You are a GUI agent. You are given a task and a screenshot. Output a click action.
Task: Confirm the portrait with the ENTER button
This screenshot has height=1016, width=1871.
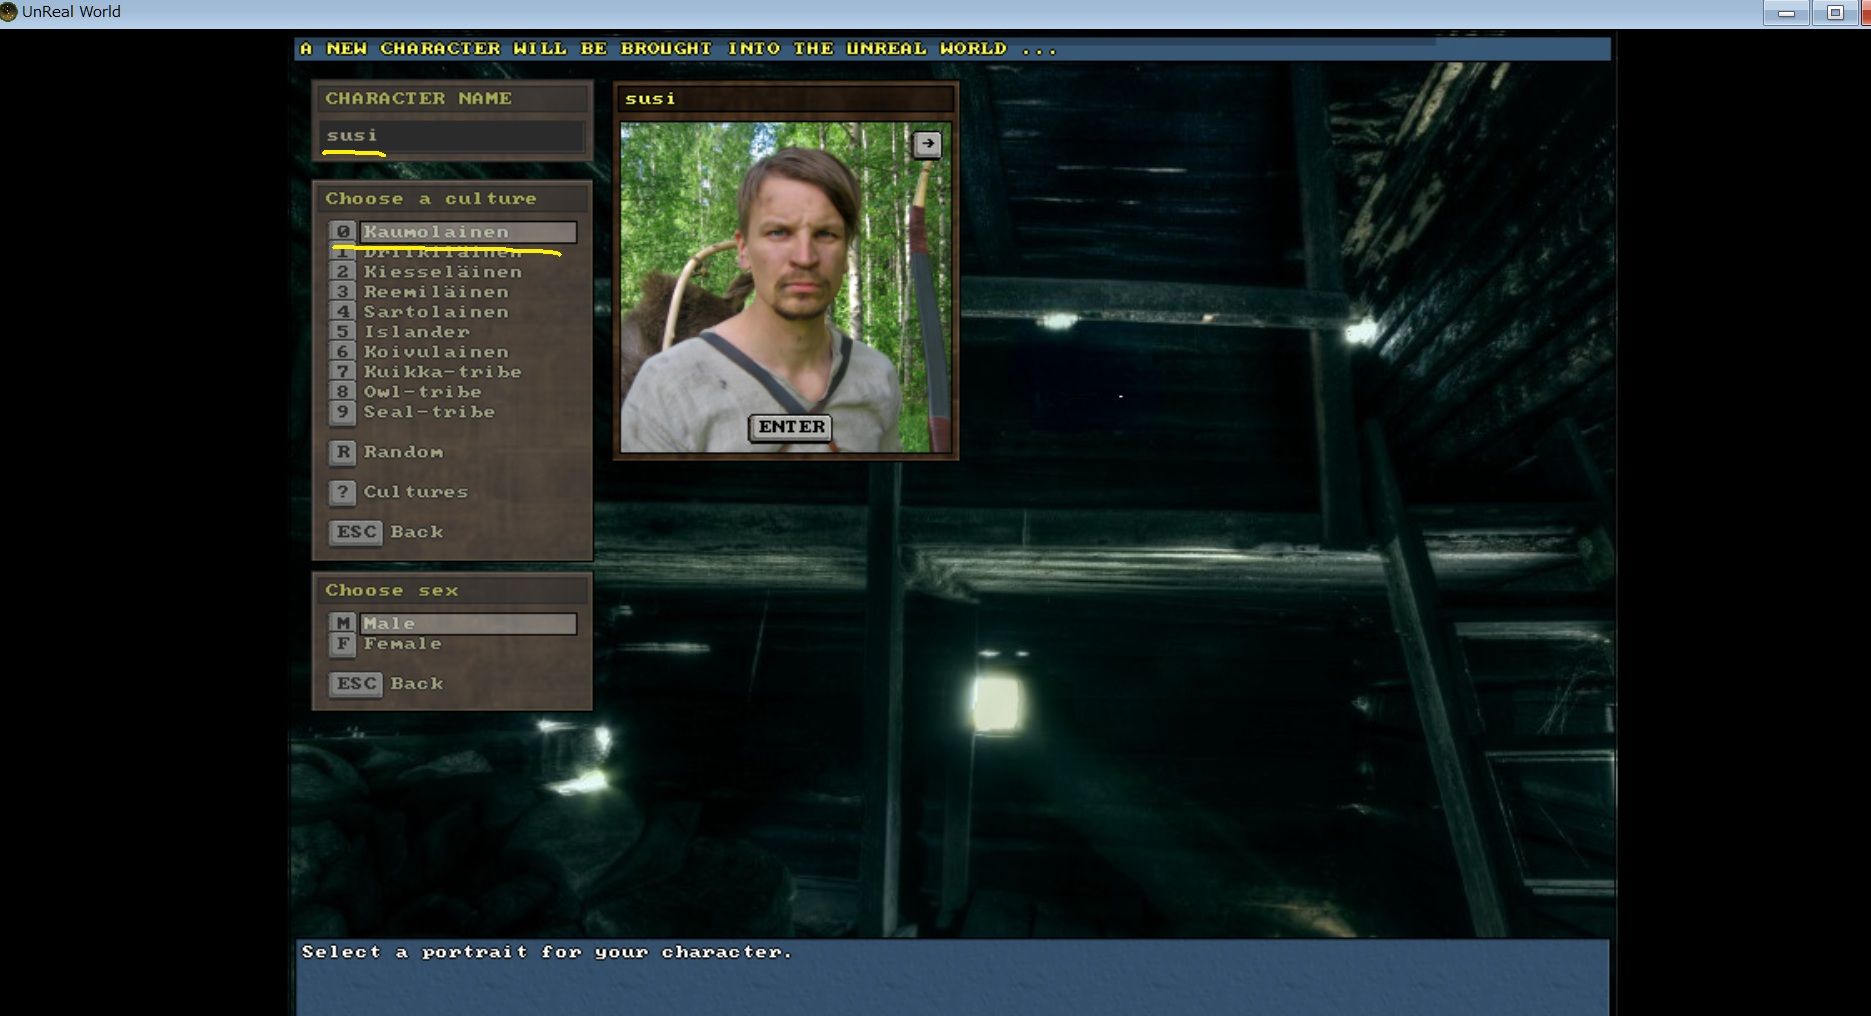click(x=791, y=427)
